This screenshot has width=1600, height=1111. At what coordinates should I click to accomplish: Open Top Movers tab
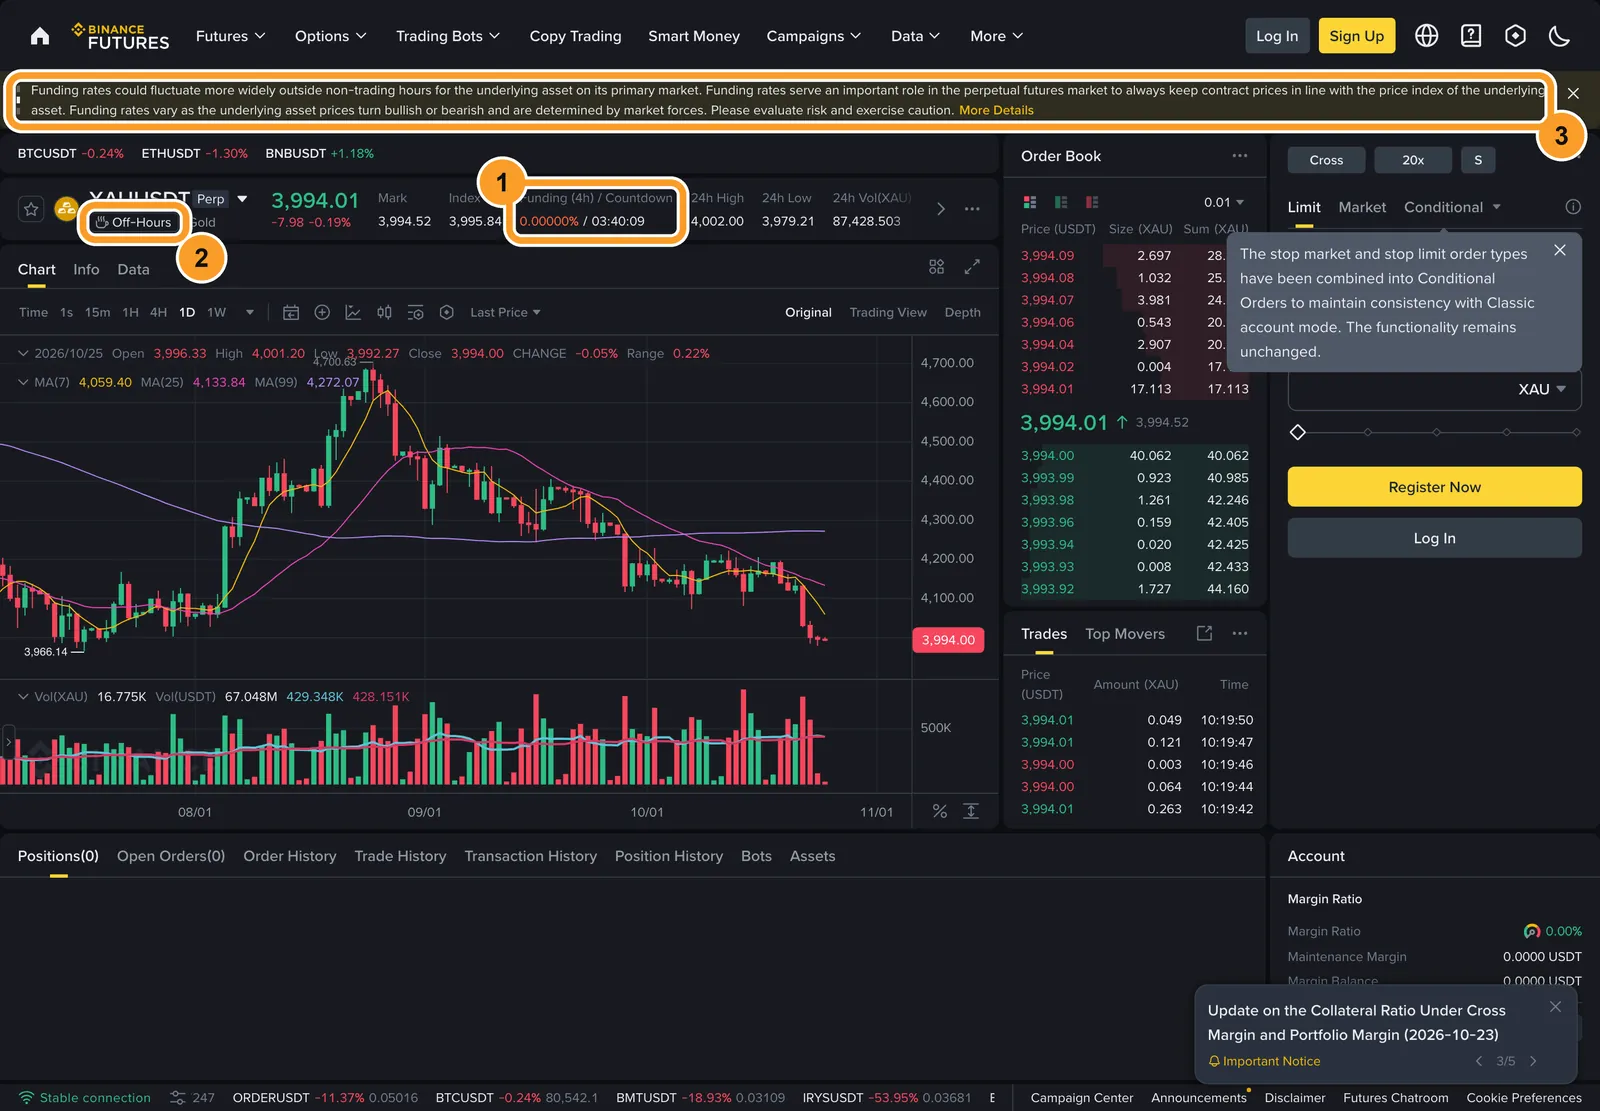pos(1125,634)
